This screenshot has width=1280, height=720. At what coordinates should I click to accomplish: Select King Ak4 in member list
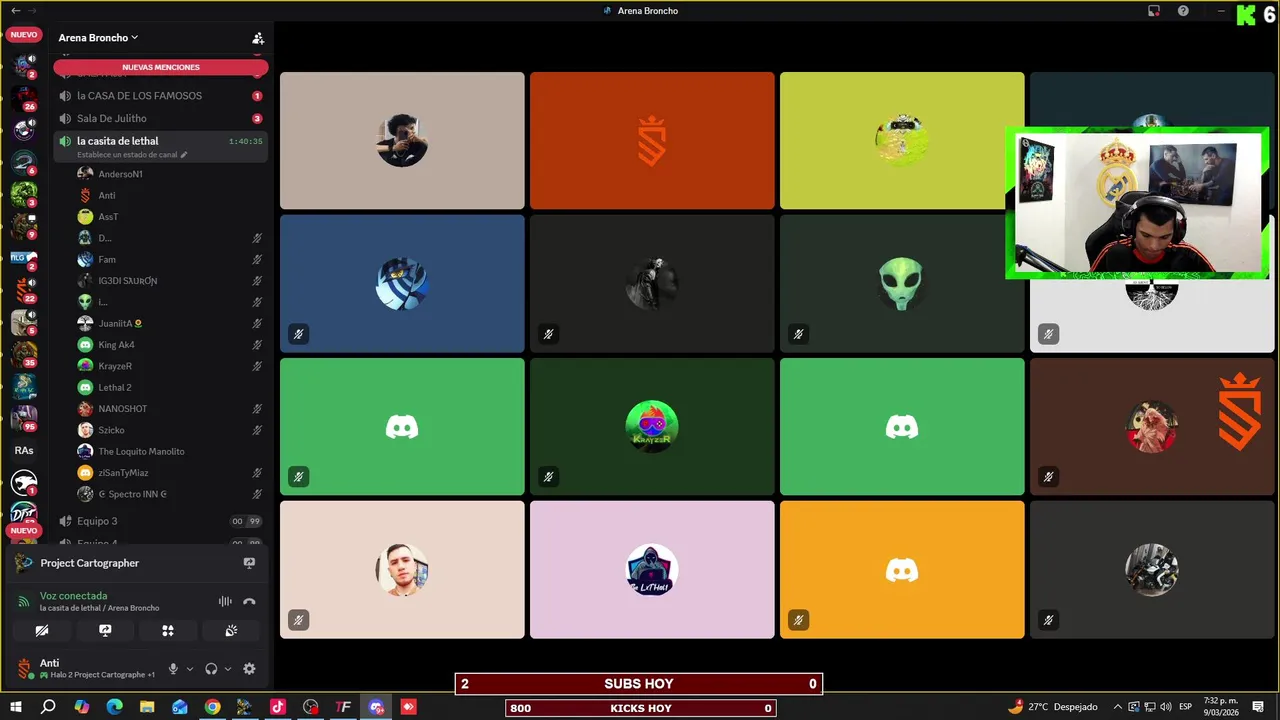click(170, 345)
